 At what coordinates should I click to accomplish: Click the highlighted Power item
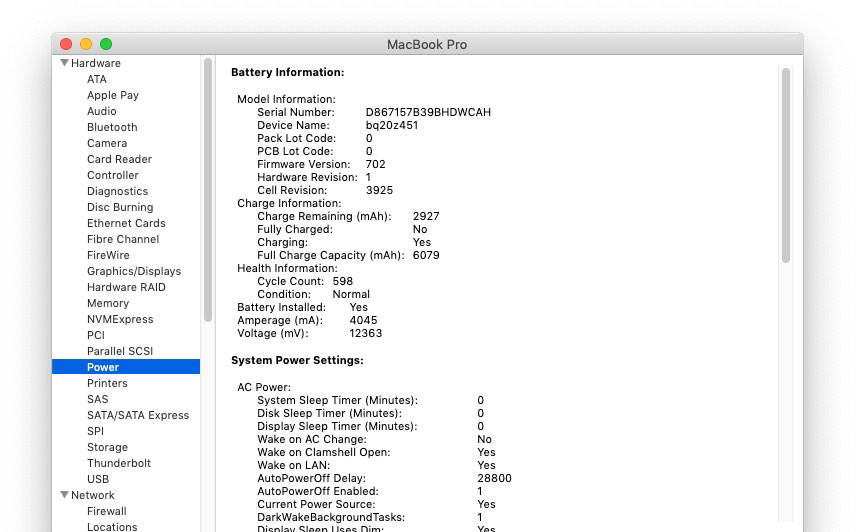(x=126, y=367)
